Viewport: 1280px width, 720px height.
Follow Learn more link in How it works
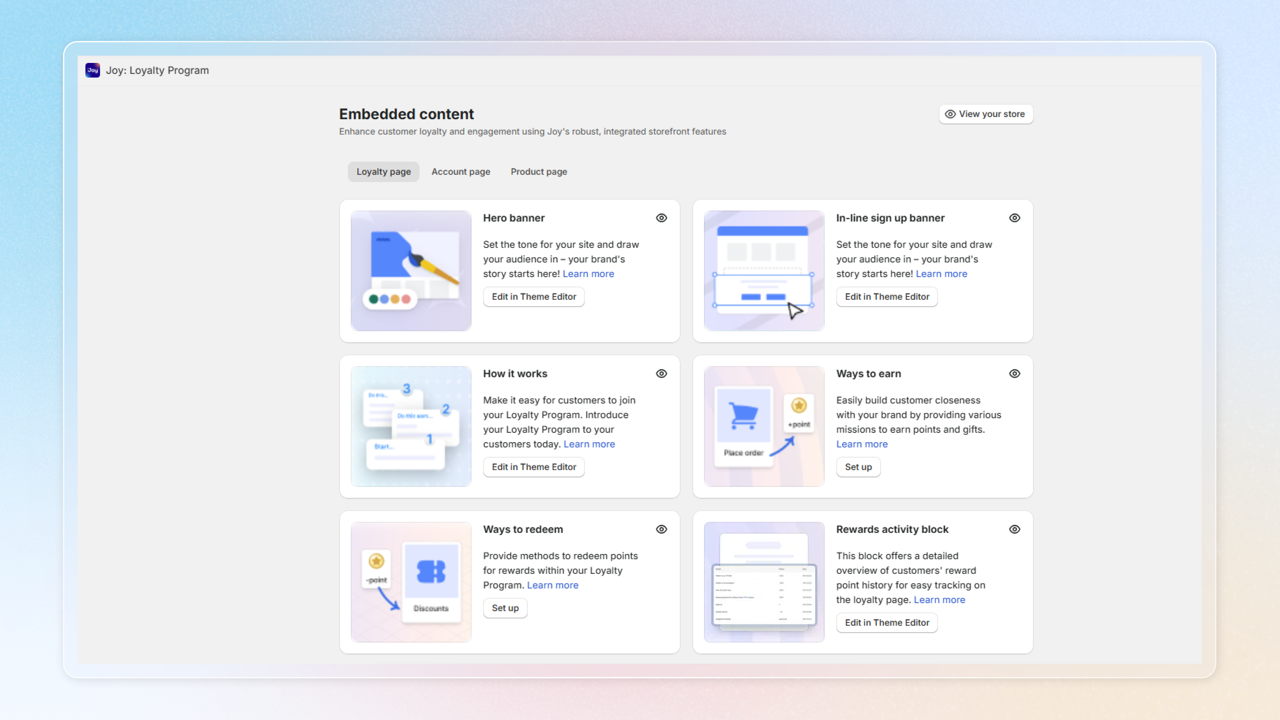point(589,444)
